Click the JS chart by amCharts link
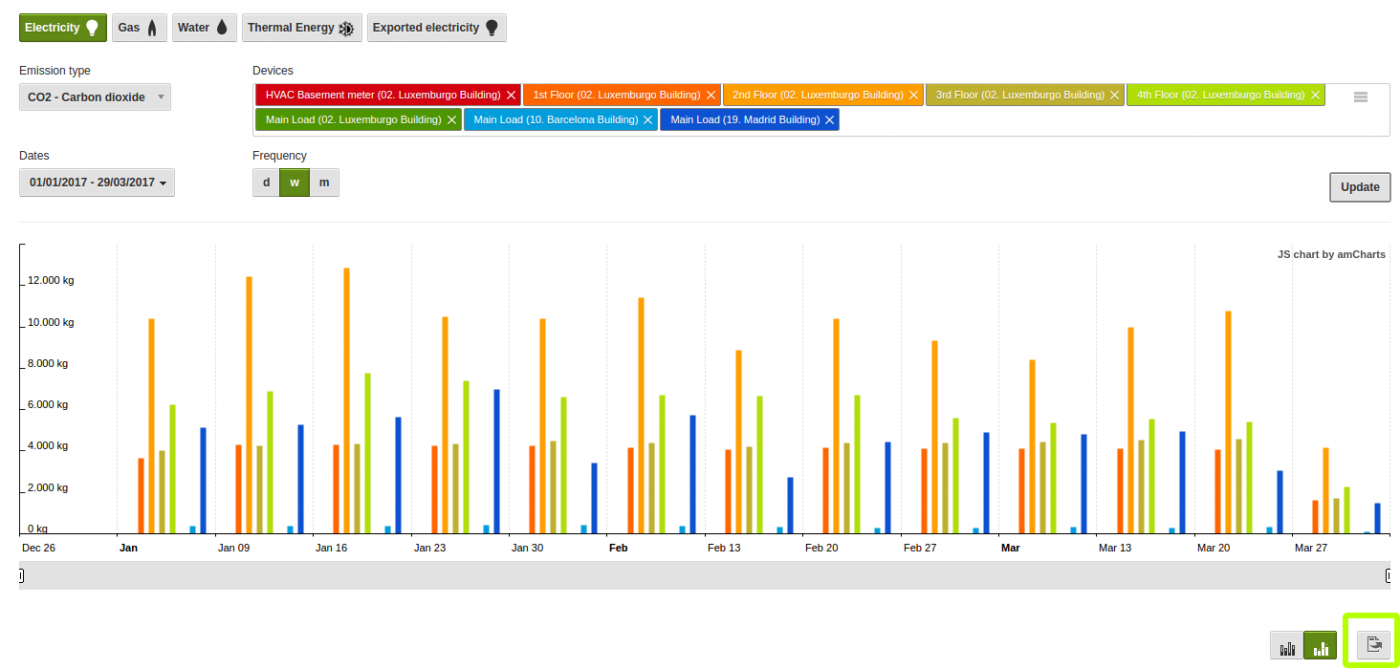The height and width of the screenshot is (669, 1400). [x=1331, y=254]
